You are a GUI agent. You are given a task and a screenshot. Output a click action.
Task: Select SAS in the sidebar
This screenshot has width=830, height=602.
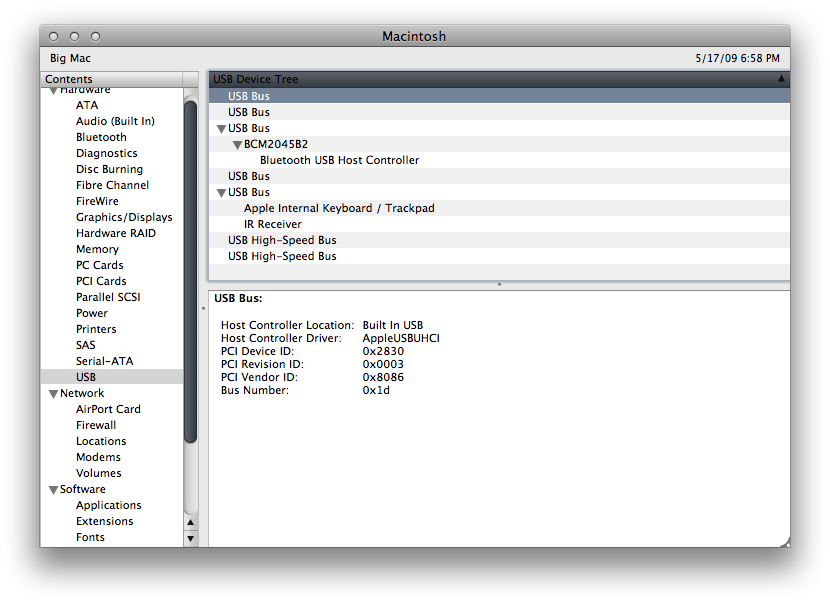(85, 345)
